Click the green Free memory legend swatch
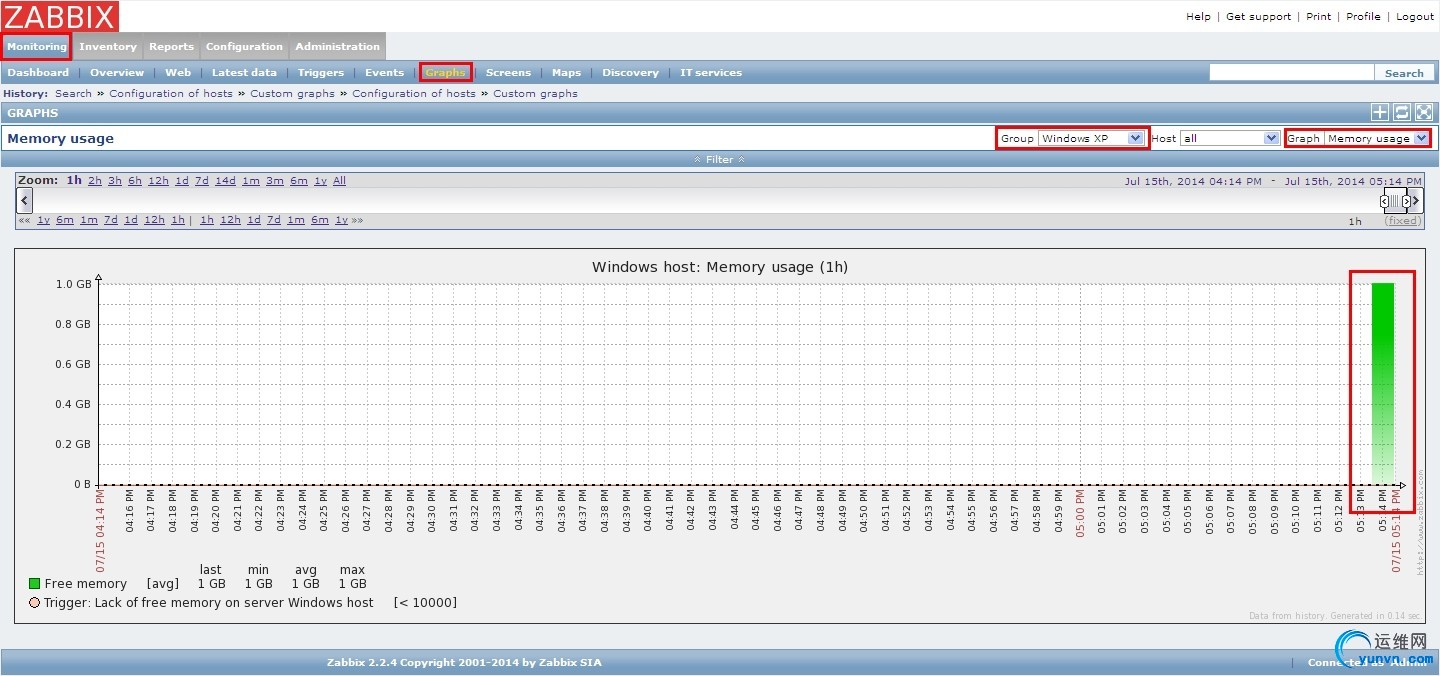 coord(34,583)
